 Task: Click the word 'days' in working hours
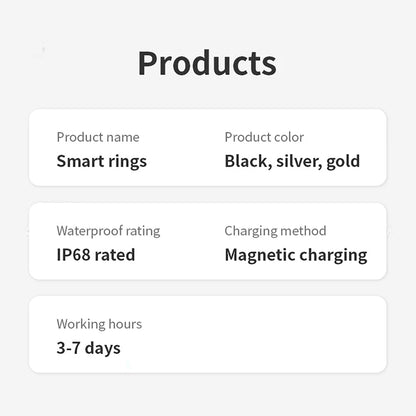(x=103, y=349)
